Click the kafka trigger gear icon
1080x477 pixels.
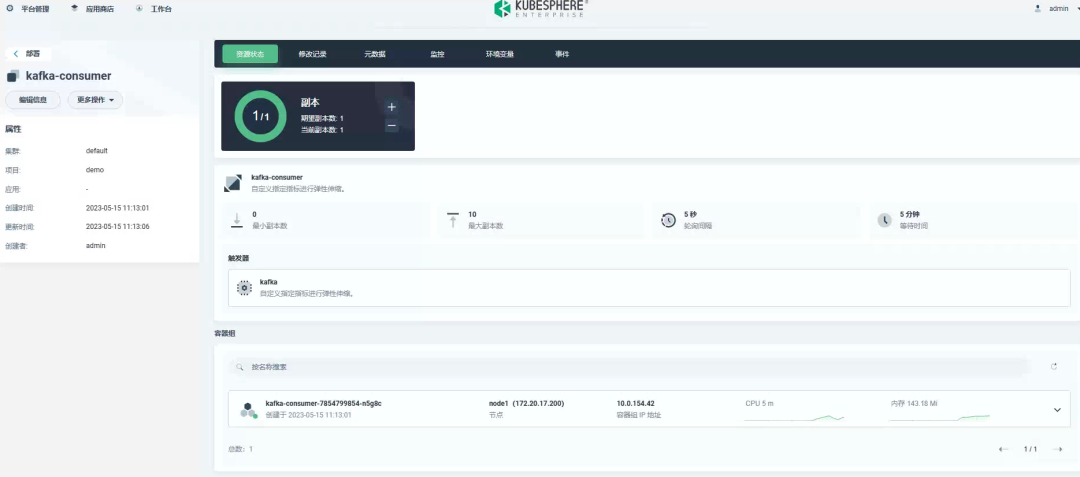[245, 288]
